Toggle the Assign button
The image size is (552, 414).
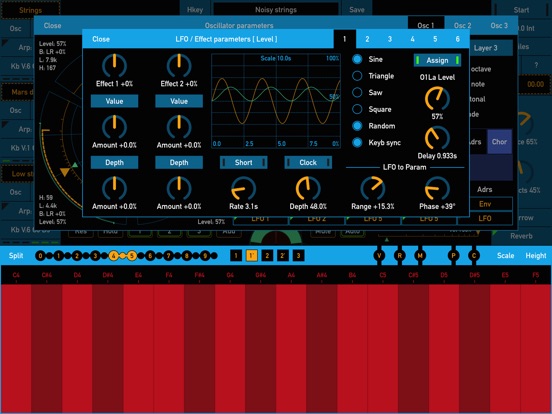[x=437, y=60]
